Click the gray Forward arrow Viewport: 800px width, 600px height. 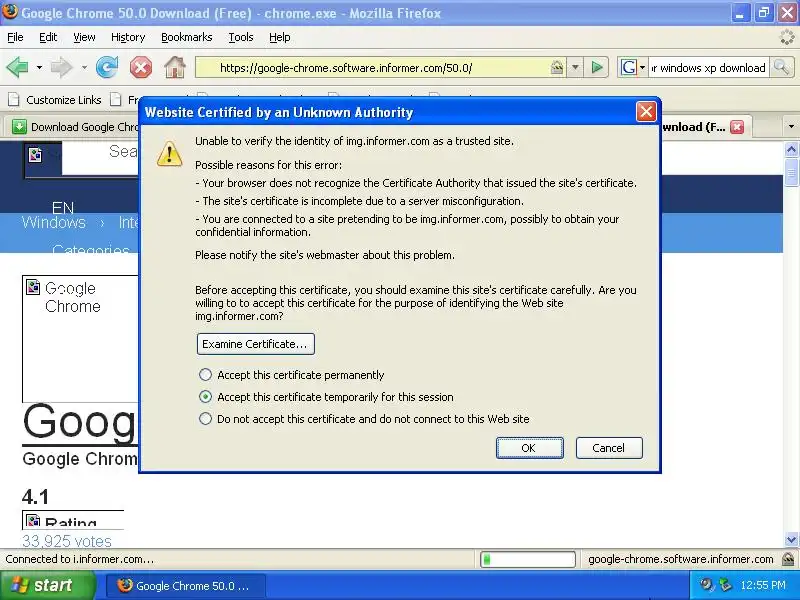tap(61, 67)
